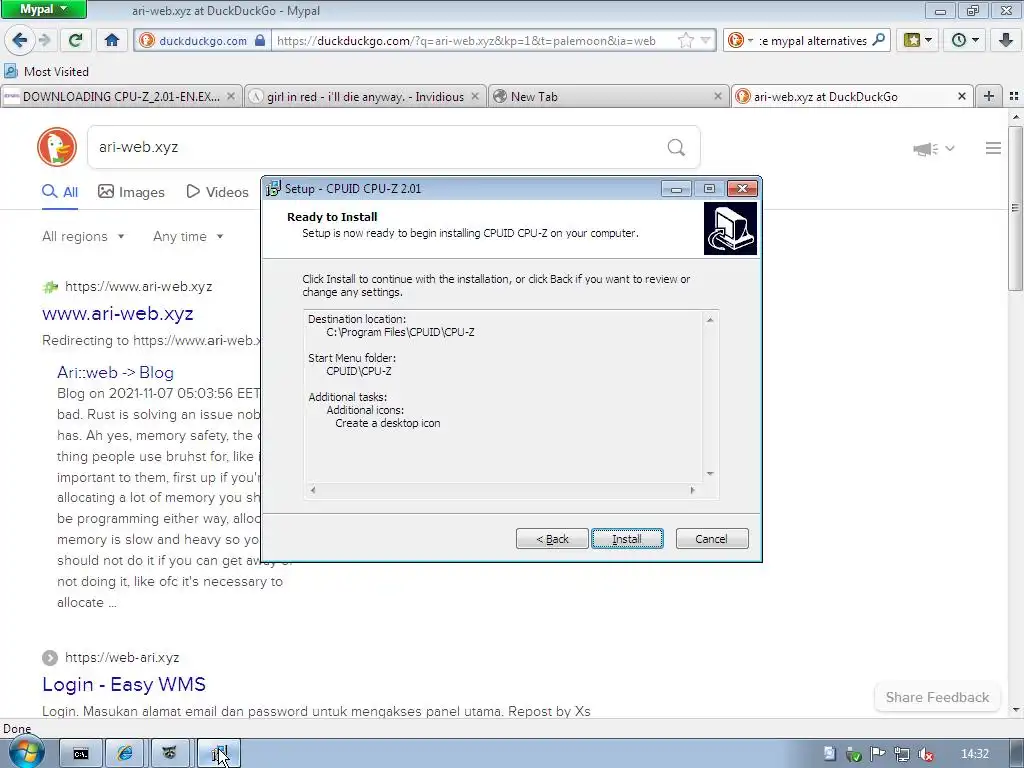
Task: Open the history clock button
Action: click(965, 40)
